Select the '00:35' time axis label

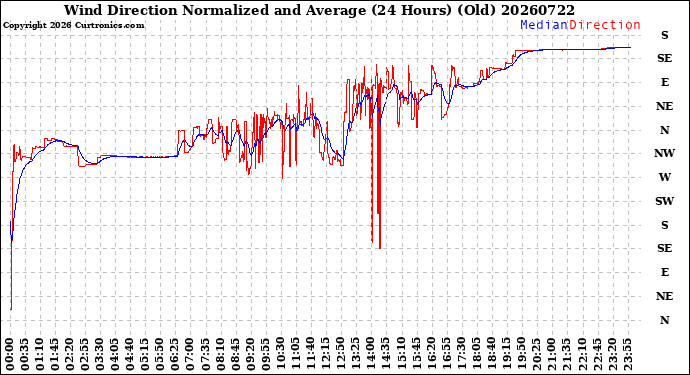[x=25, y=355]
